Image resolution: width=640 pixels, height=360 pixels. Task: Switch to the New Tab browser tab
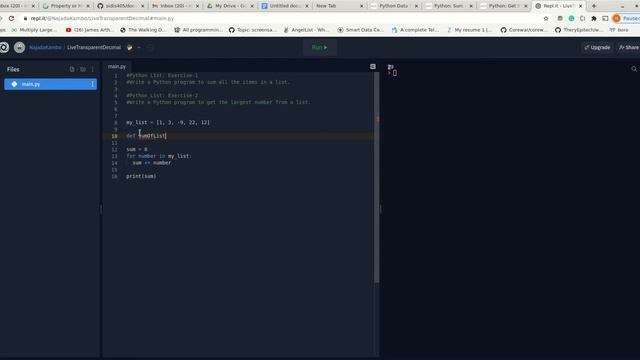point(338,6)
